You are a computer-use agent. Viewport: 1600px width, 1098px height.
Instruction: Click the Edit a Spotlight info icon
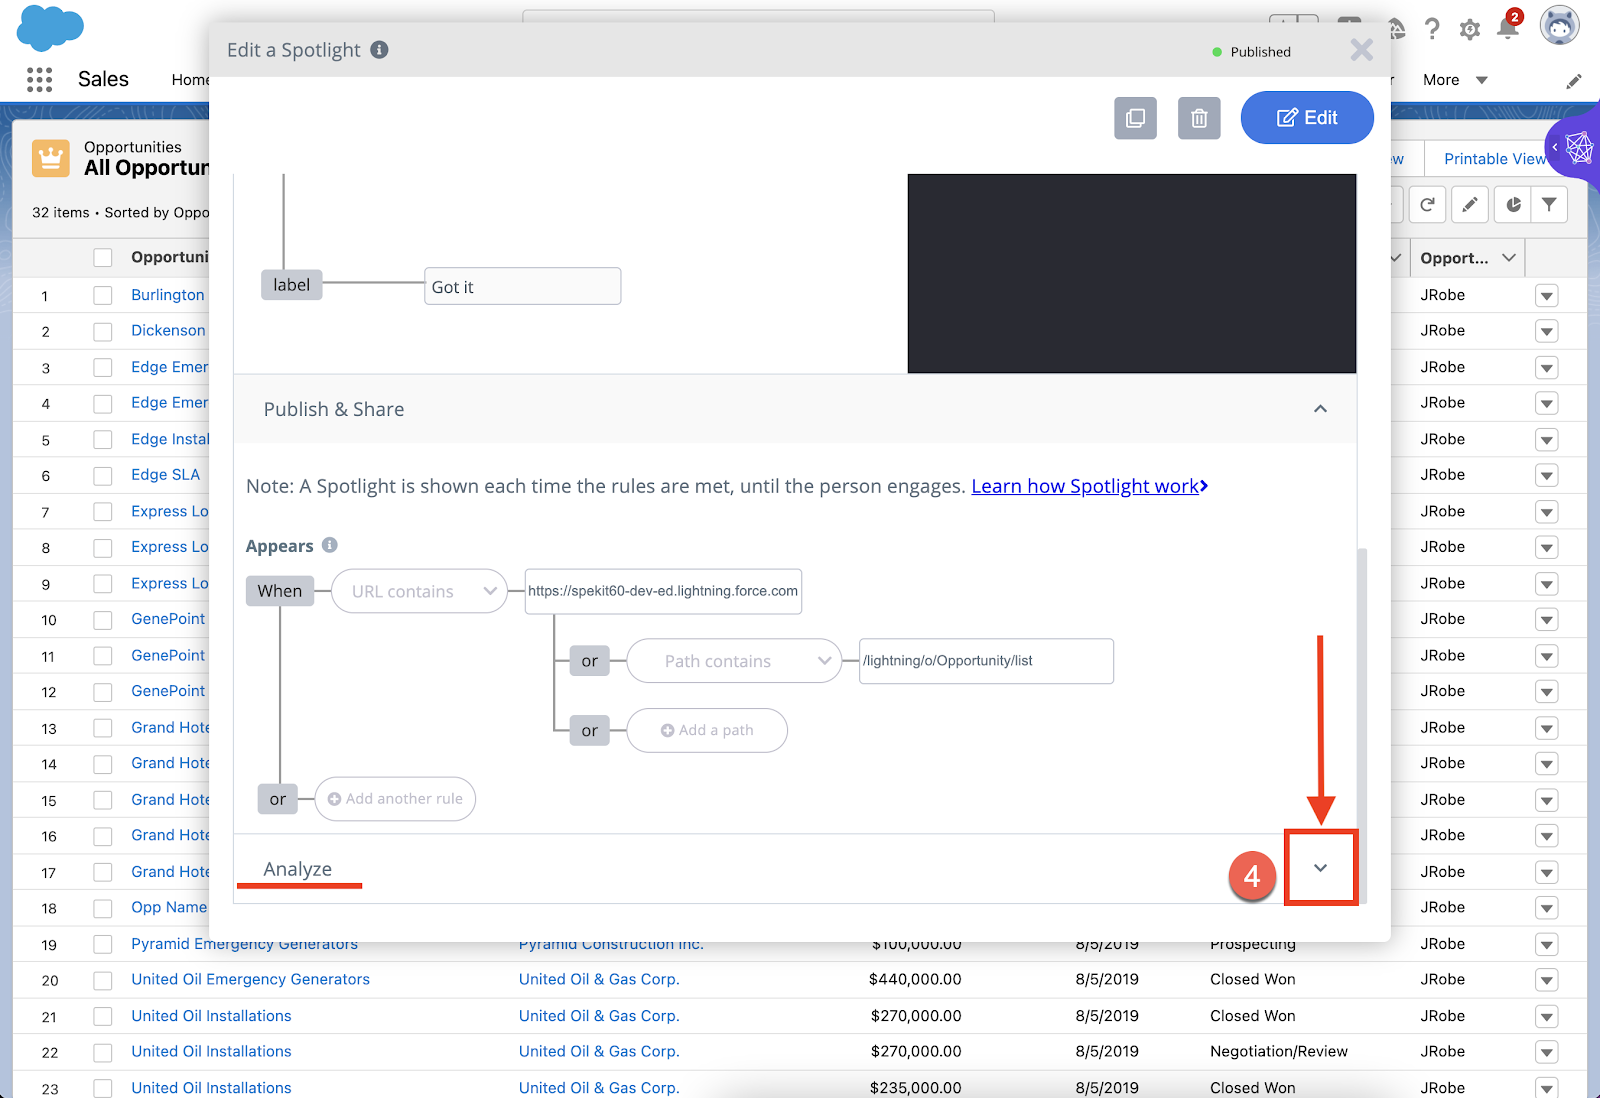[x=379, y=50]
